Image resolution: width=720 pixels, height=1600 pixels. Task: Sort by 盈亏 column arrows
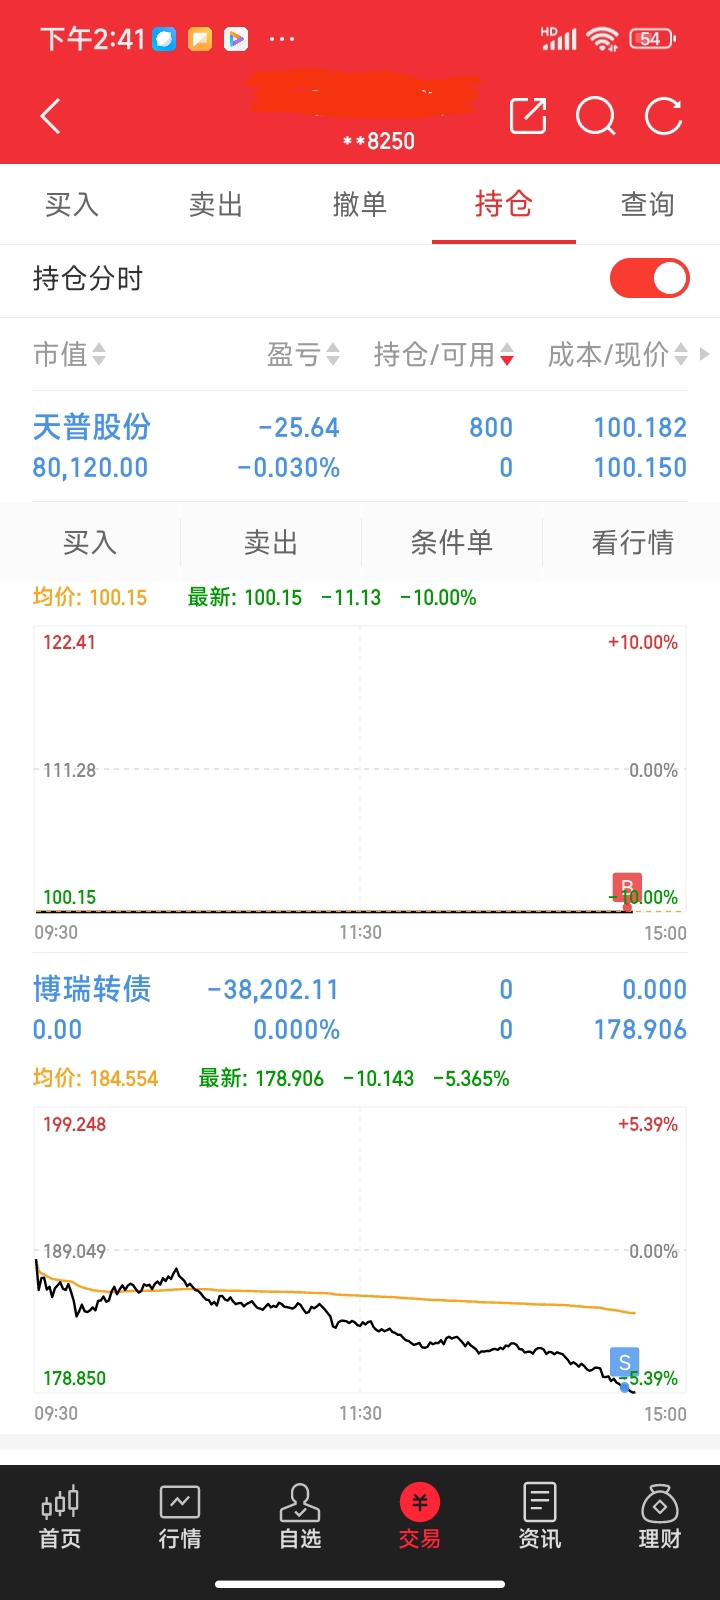[x=333, y=354]
